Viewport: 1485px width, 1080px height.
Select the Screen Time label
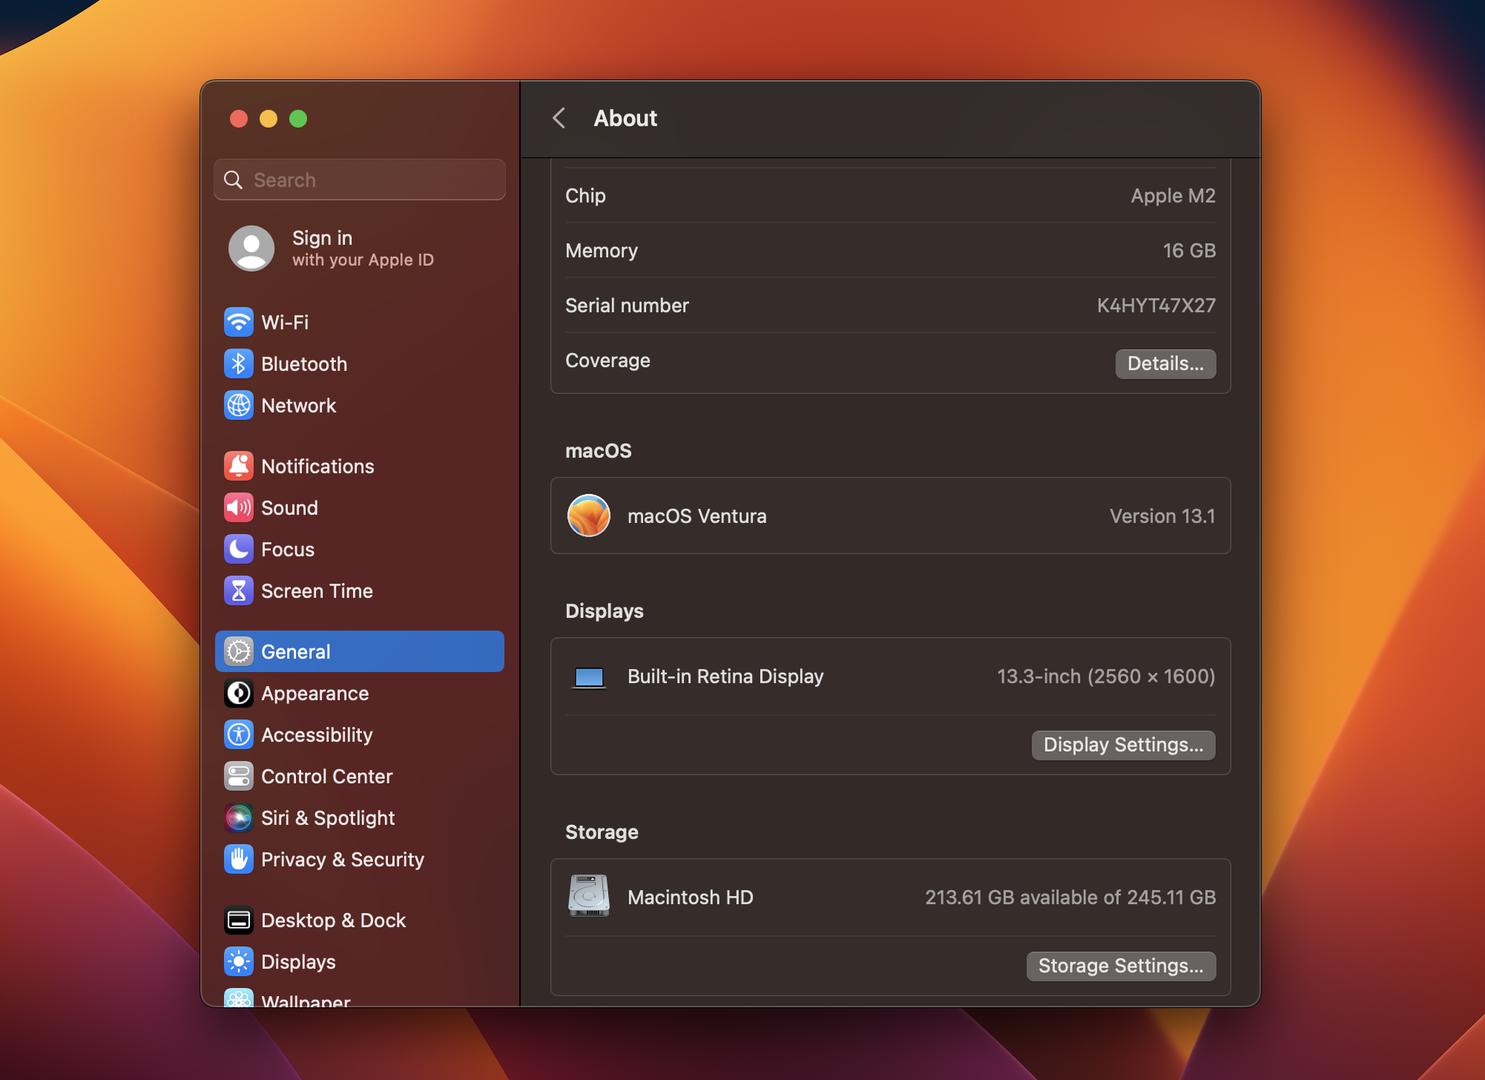317,591
